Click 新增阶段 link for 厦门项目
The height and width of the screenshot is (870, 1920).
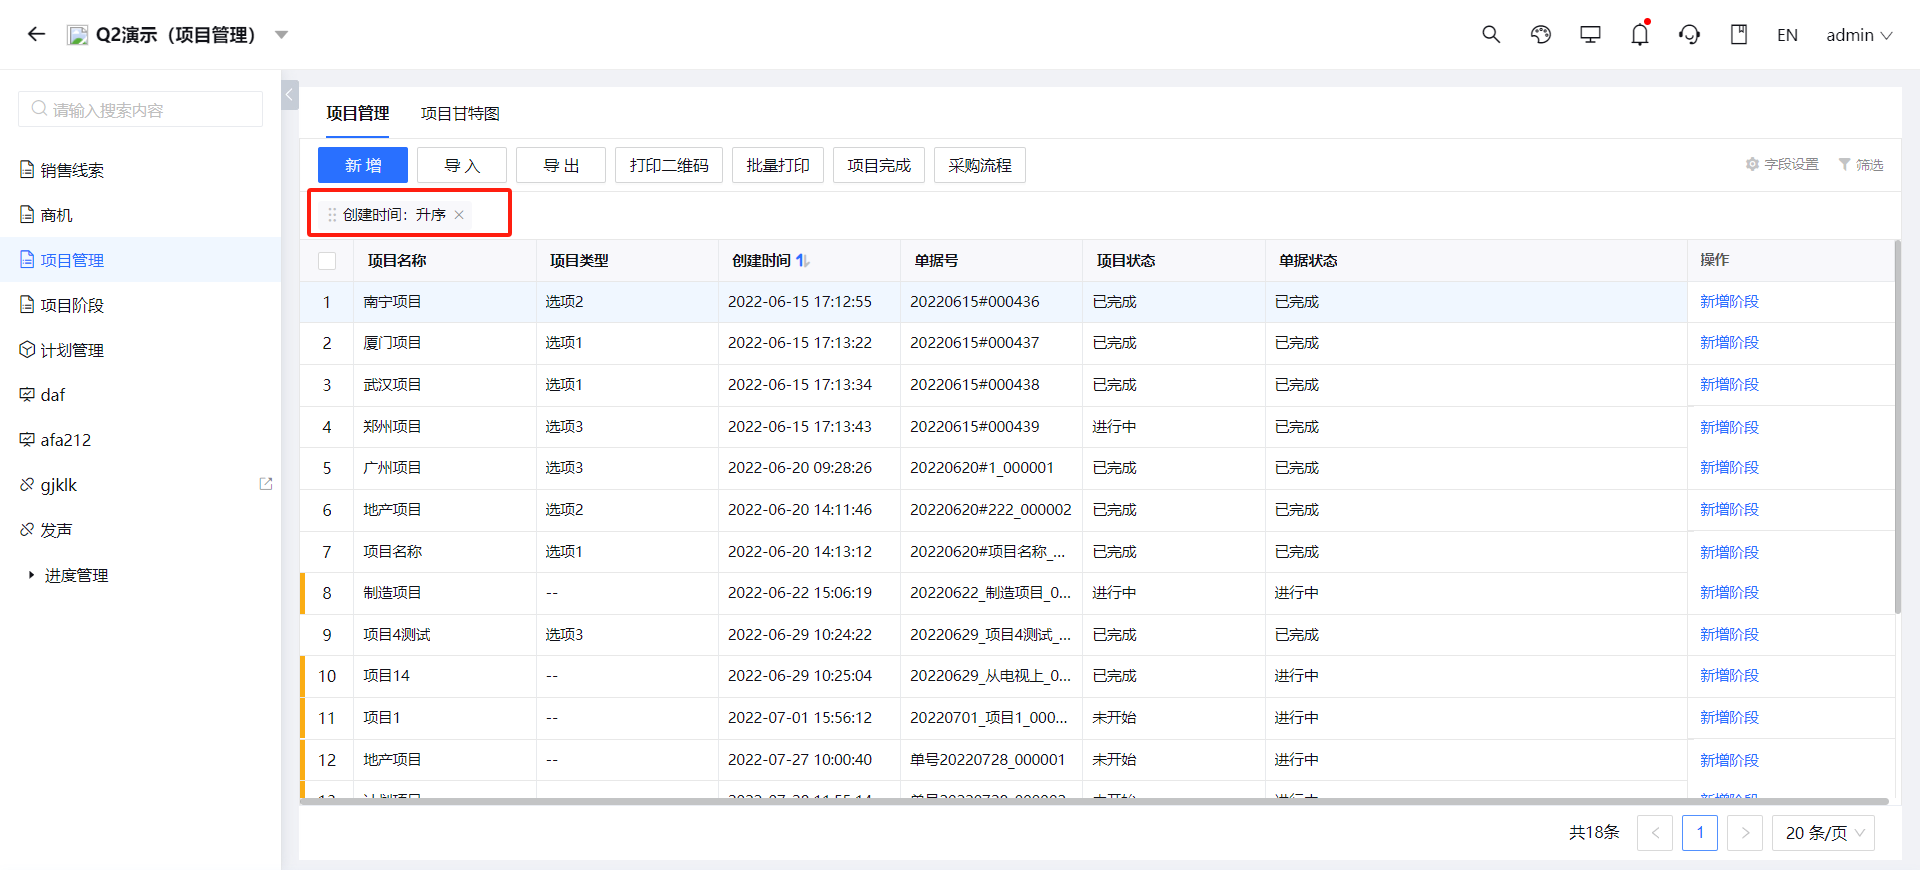[1729, 342]
